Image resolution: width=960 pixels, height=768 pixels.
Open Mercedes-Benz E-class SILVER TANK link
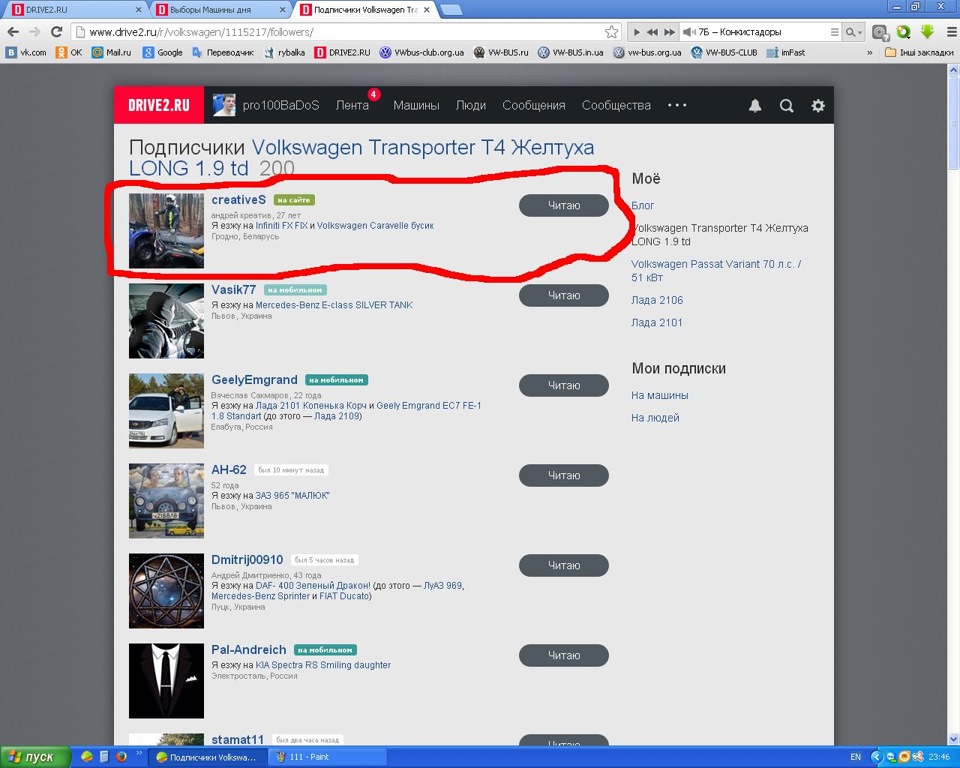(x=334, y=305)
